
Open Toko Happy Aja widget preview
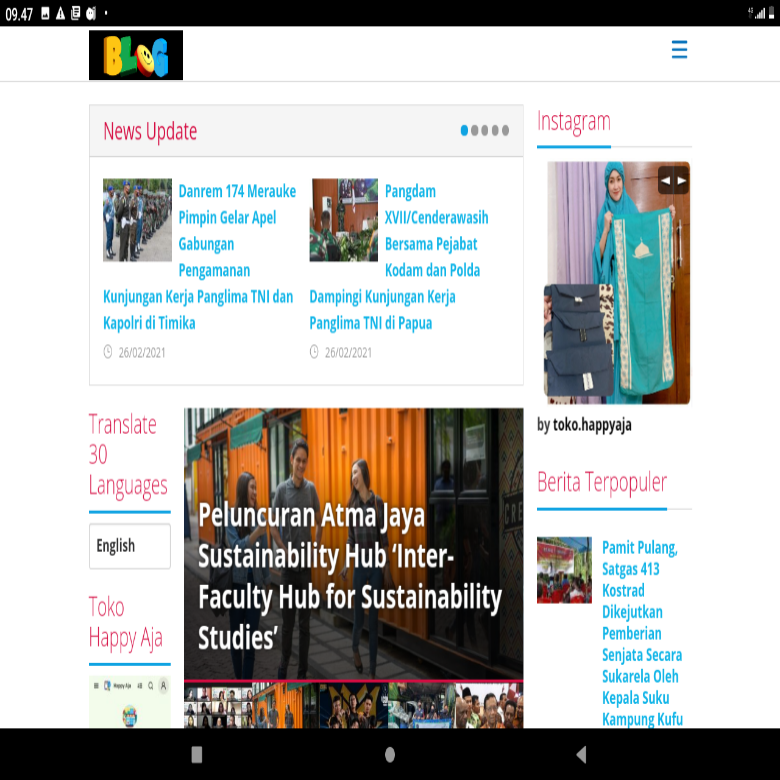point(130,702)
